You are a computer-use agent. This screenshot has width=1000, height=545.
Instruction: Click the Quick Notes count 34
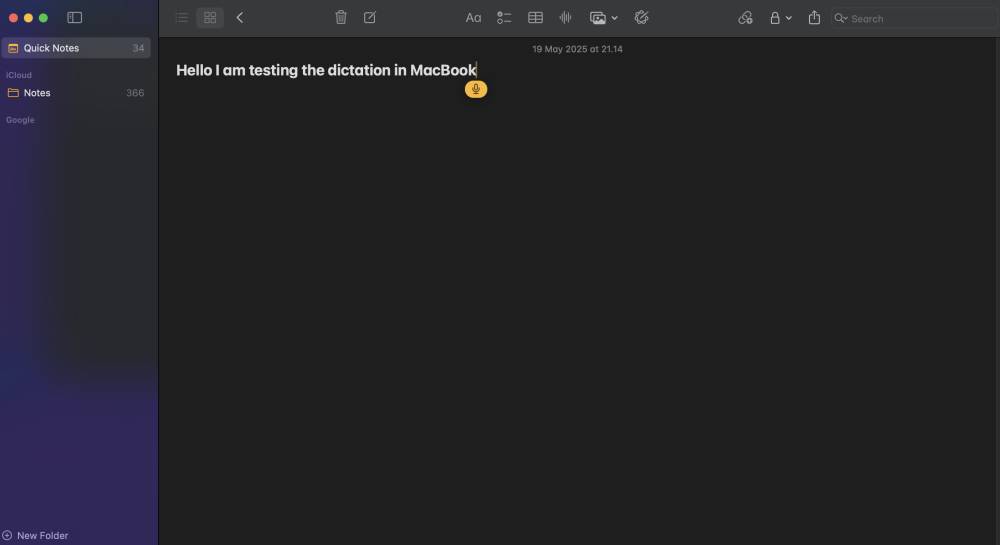[138, 48]
